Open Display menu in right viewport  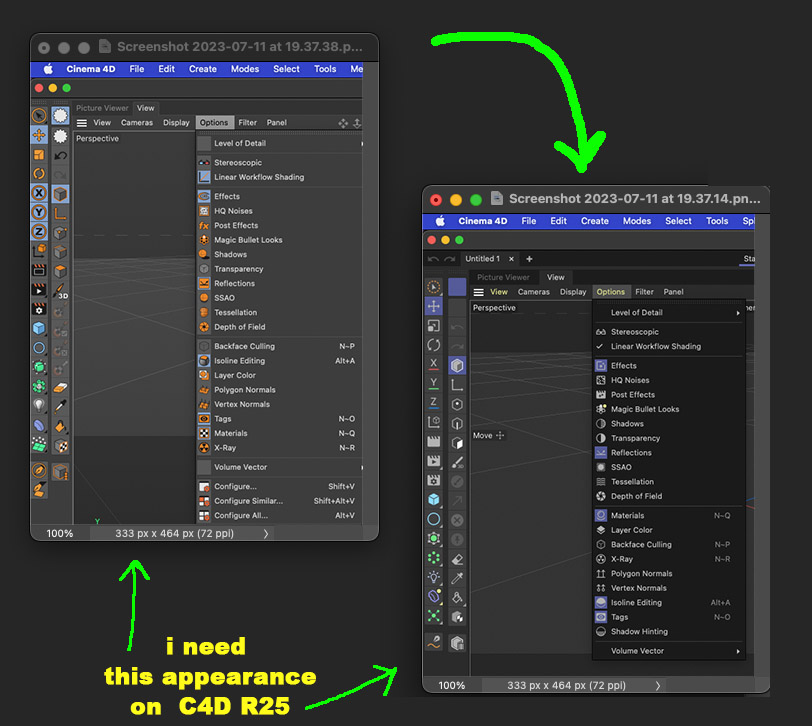(x=573, y=292)
